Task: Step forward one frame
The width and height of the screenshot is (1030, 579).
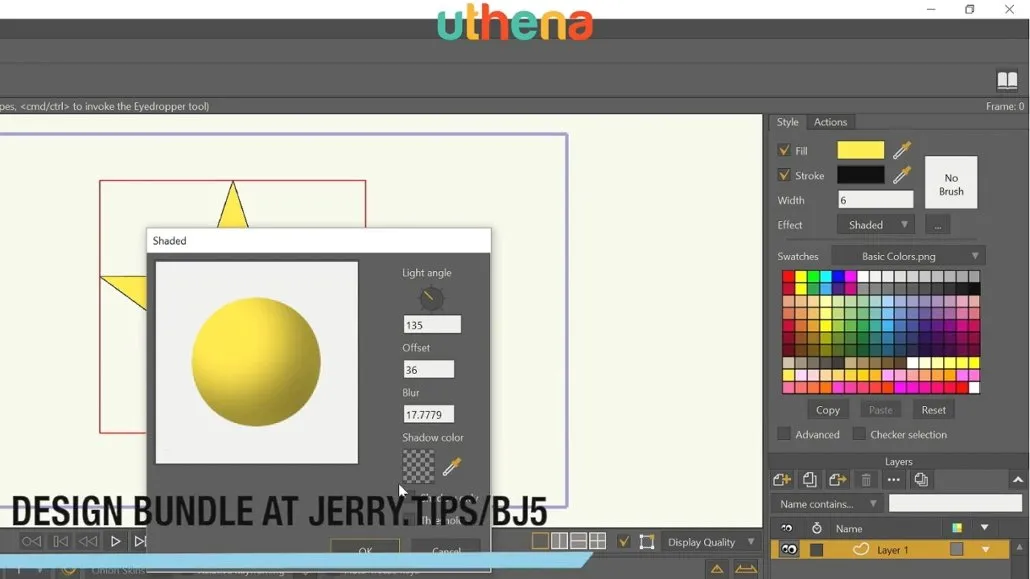Action: (x=140, y=541)
